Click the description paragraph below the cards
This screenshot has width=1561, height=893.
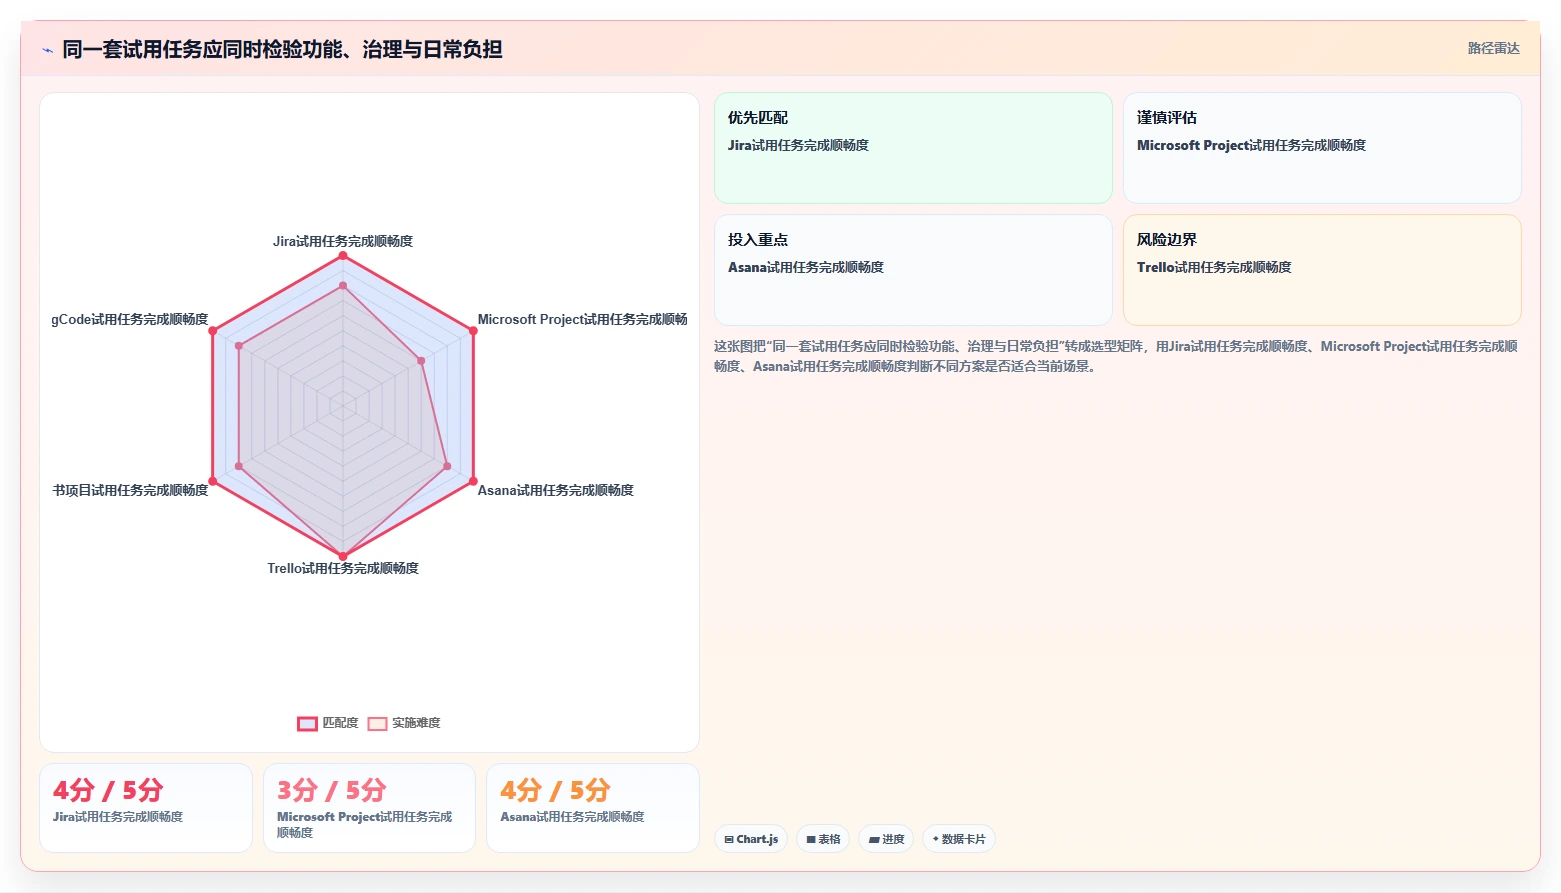click(x=1116, y=356)
